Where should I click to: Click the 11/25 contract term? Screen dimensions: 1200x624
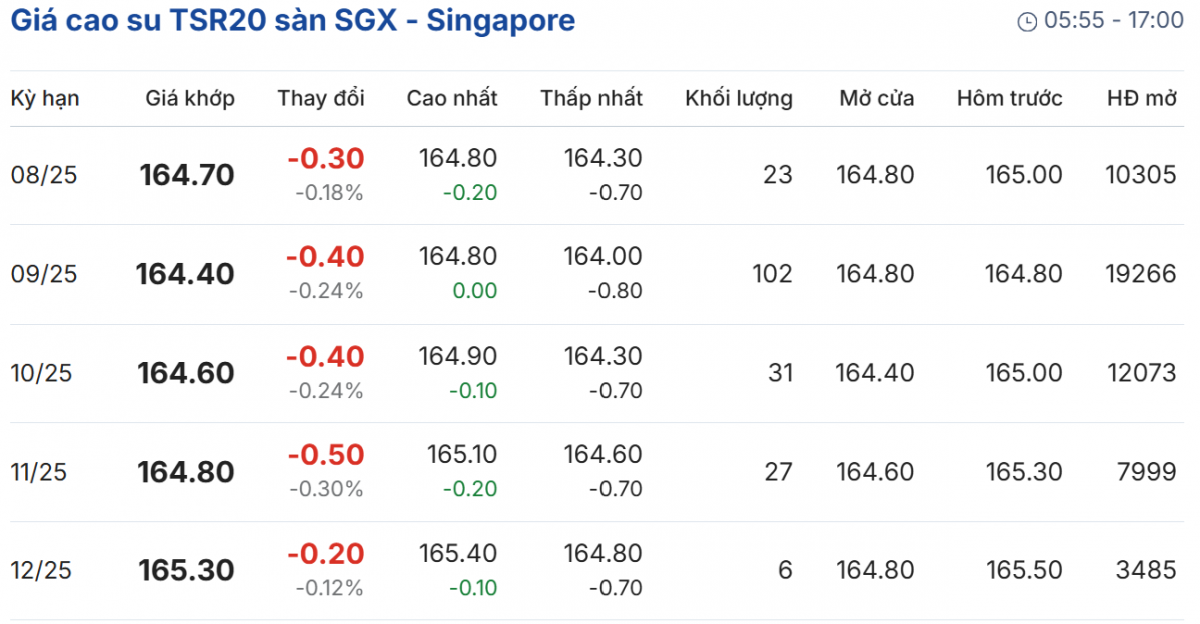click(39, 472)
